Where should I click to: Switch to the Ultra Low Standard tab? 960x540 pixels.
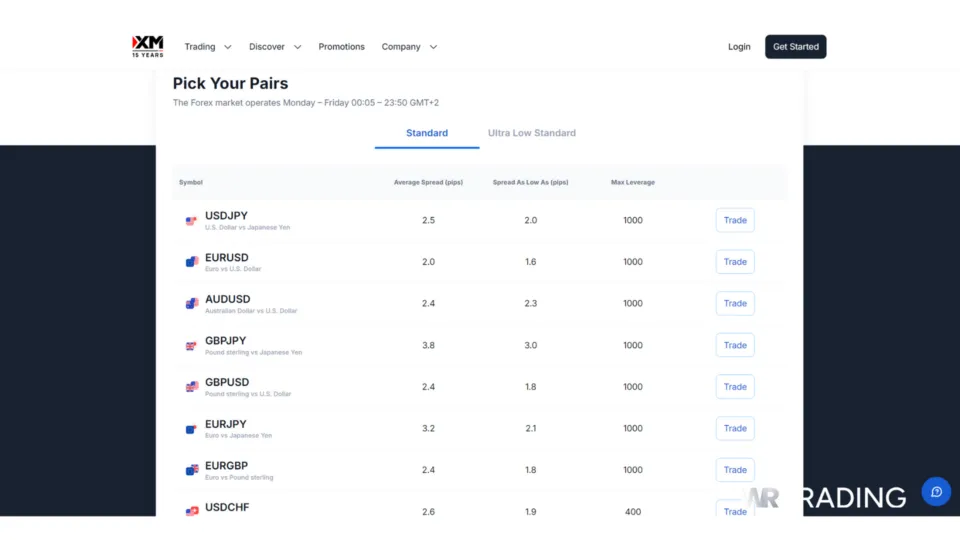[x=531, y=133]
